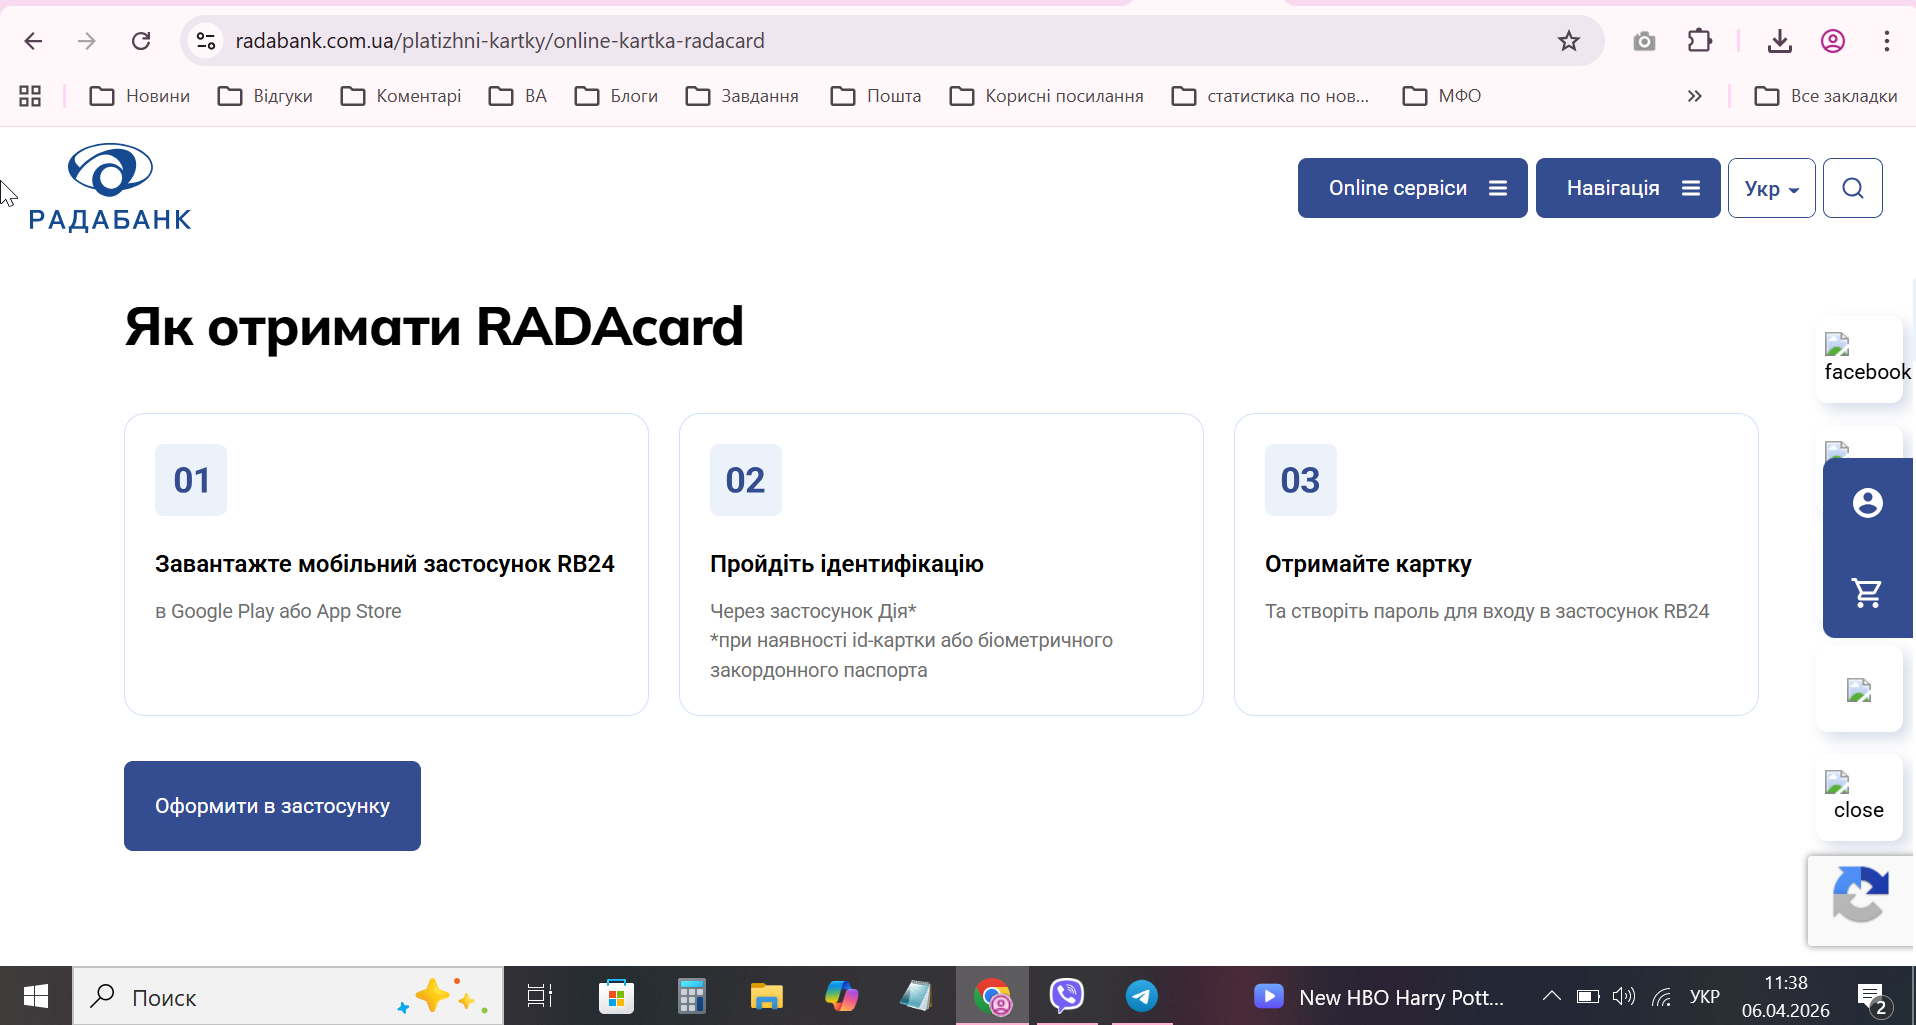1916x1025 pixels.
Task: Click the text в Google Play або App Store
Action: (278, 611)
